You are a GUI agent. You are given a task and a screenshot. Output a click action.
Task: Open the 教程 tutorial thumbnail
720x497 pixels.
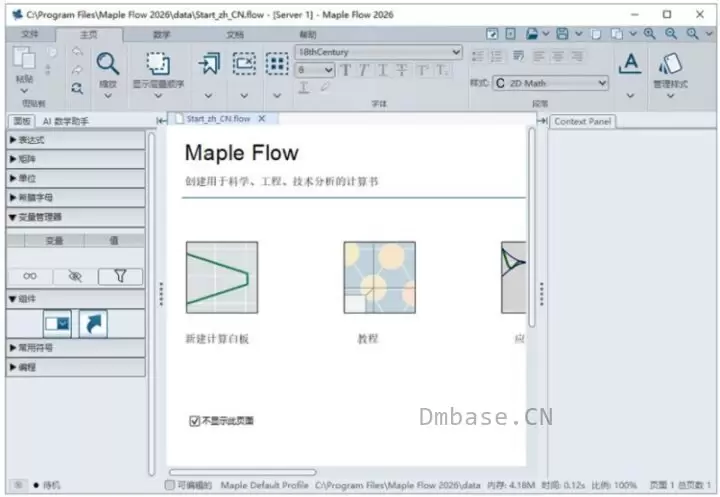point(380,277)
